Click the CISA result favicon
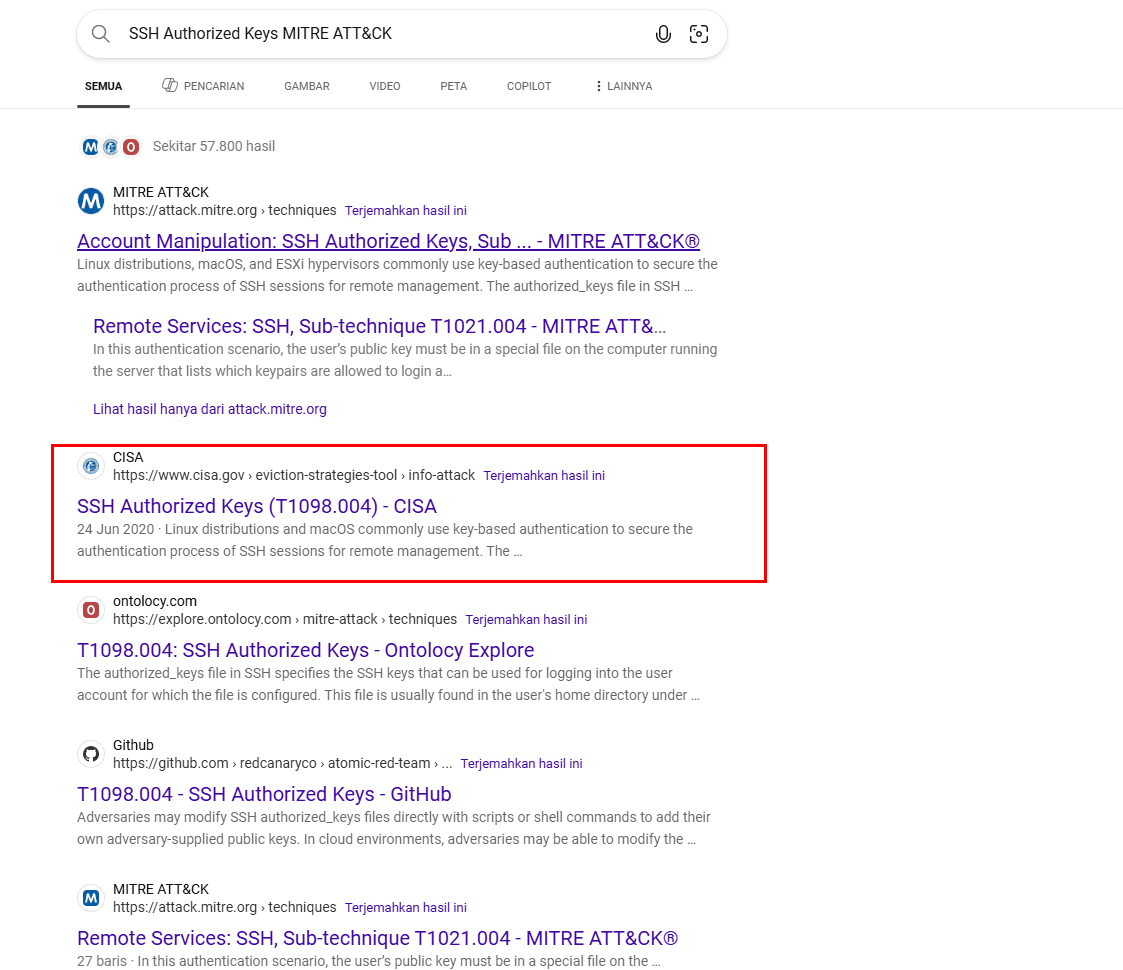The height and width of the screenshot is (970, 1123). tap(91, 466)
